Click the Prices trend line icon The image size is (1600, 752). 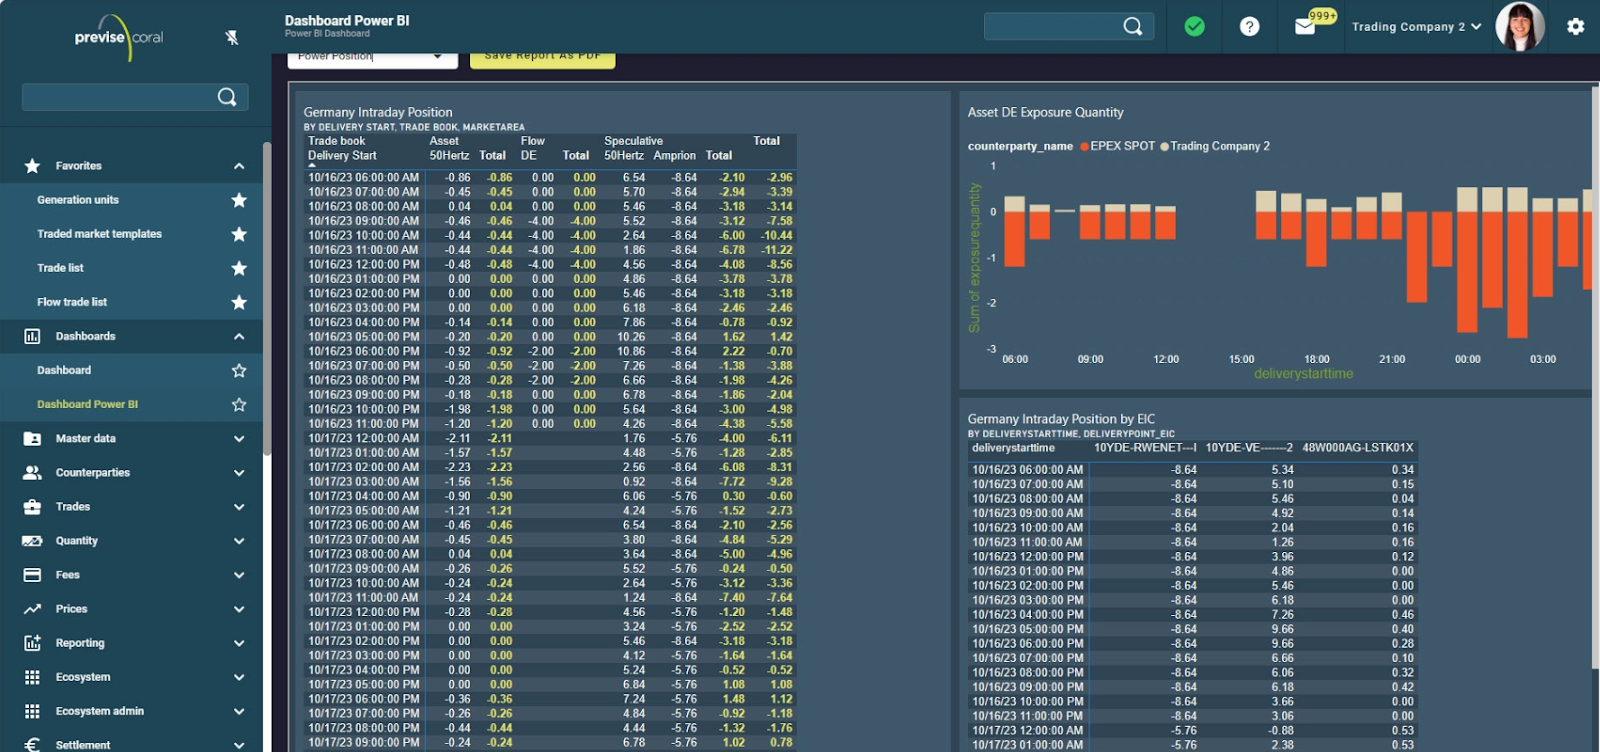click(32, 609)
